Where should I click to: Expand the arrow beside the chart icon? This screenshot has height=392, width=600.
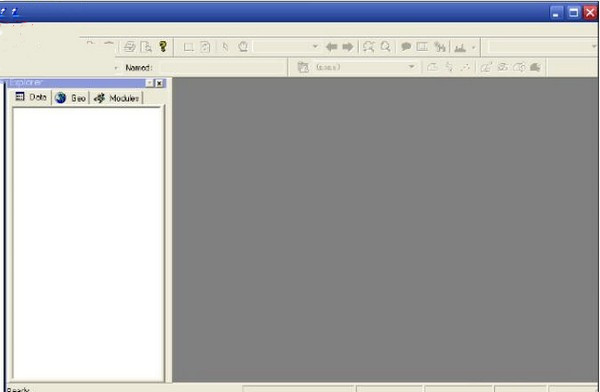click(x=473, y=47)
